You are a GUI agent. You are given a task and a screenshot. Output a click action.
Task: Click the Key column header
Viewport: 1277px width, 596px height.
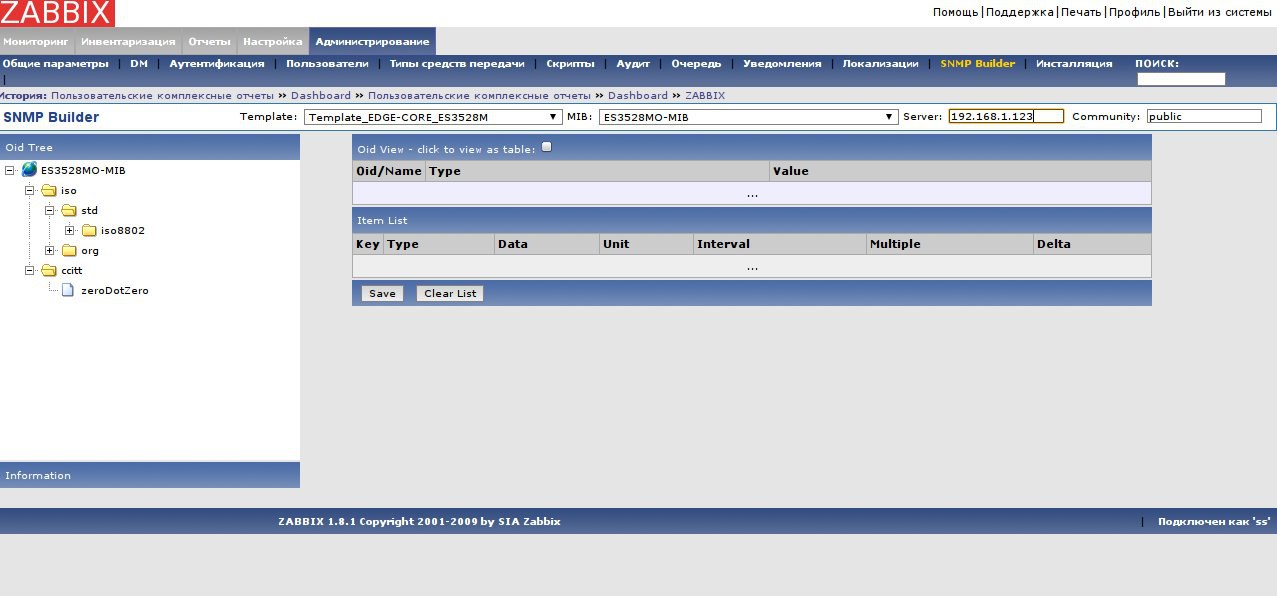tap(368, 244)
